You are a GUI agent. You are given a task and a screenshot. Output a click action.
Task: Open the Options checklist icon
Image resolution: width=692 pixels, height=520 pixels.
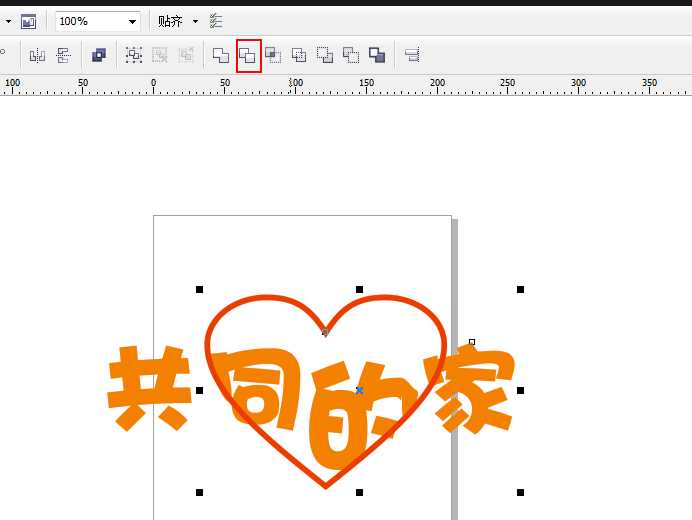216,21
